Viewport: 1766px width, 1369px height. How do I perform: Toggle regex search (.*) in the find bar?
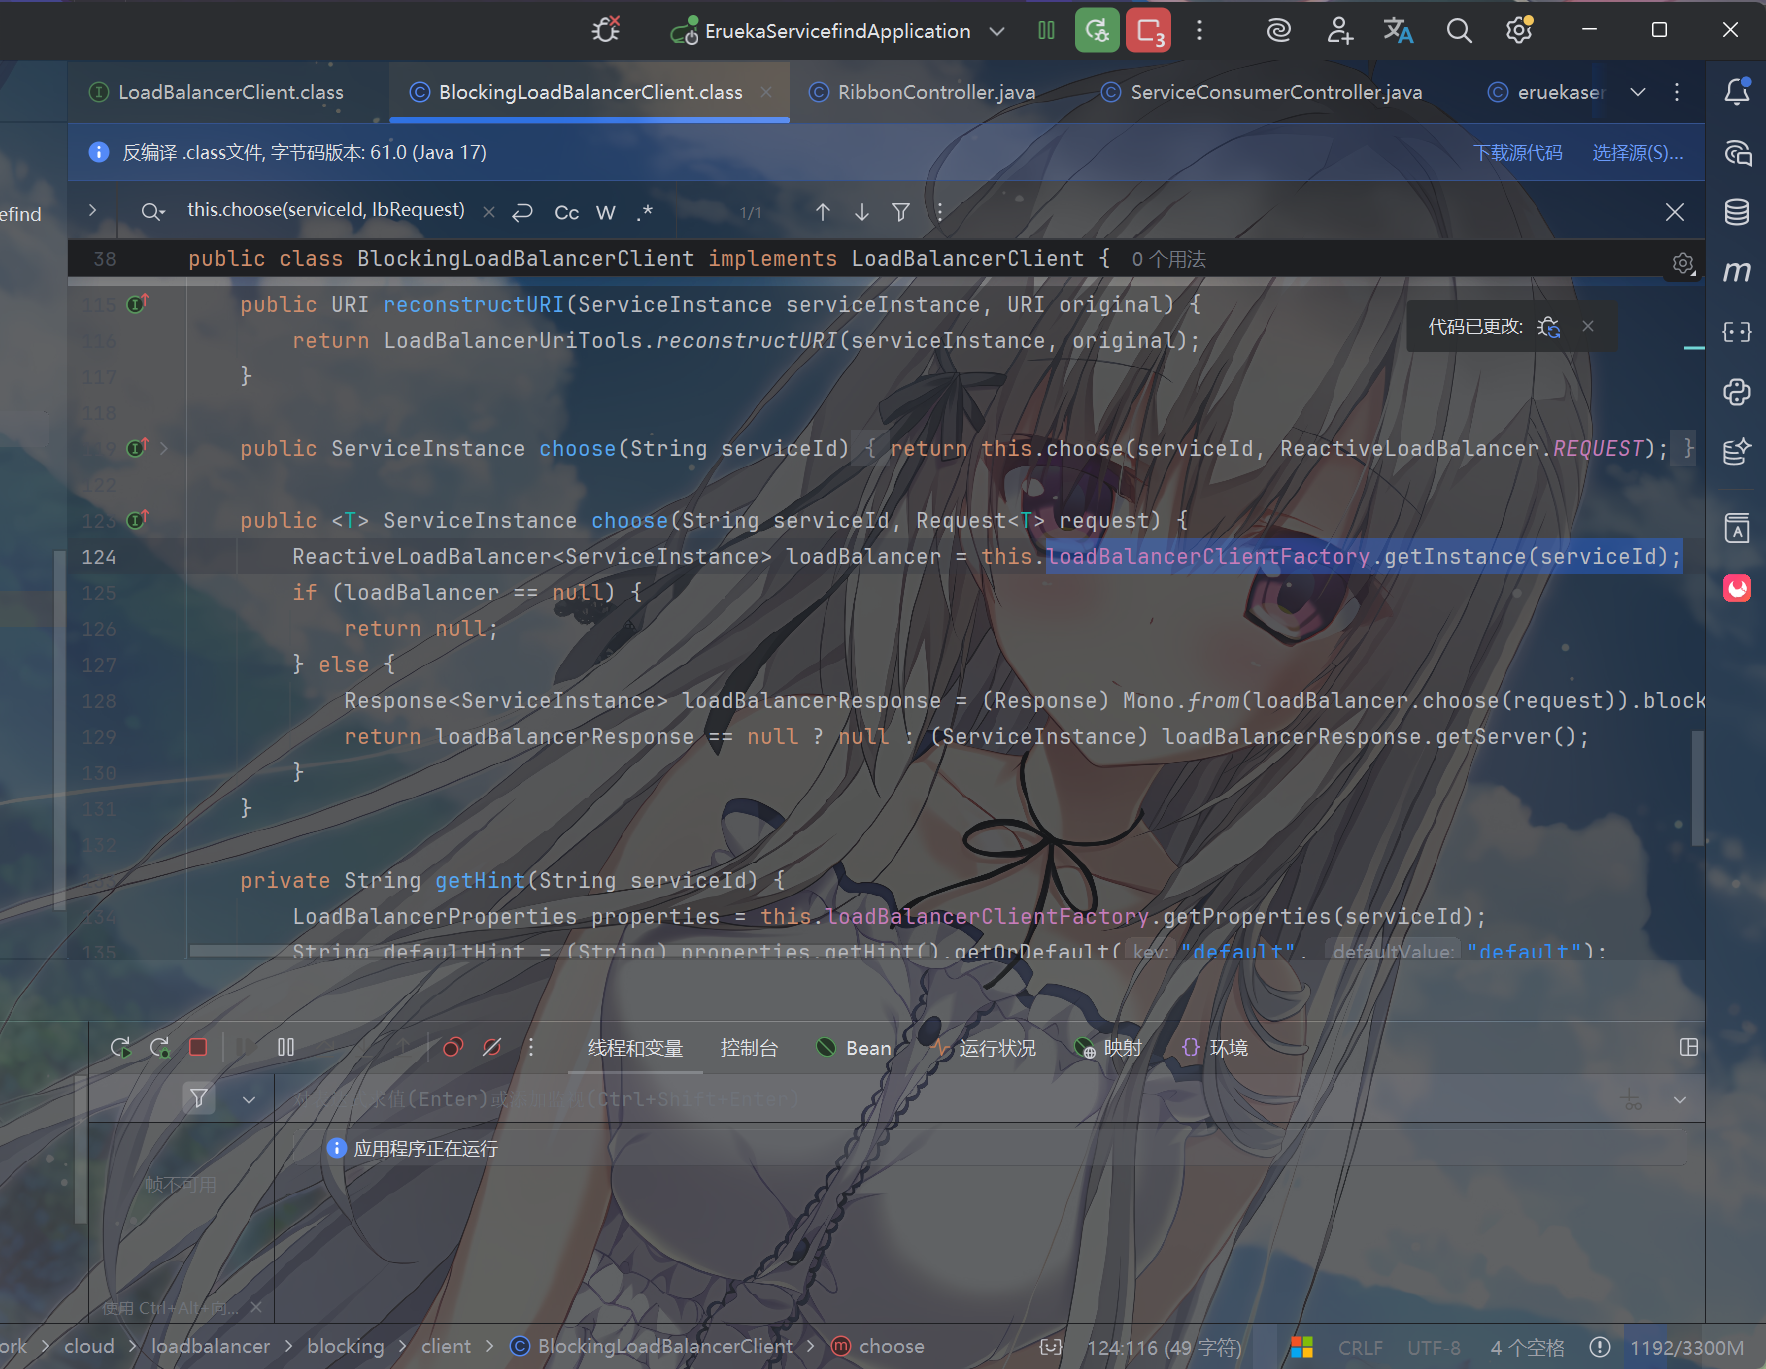point(645,212)
